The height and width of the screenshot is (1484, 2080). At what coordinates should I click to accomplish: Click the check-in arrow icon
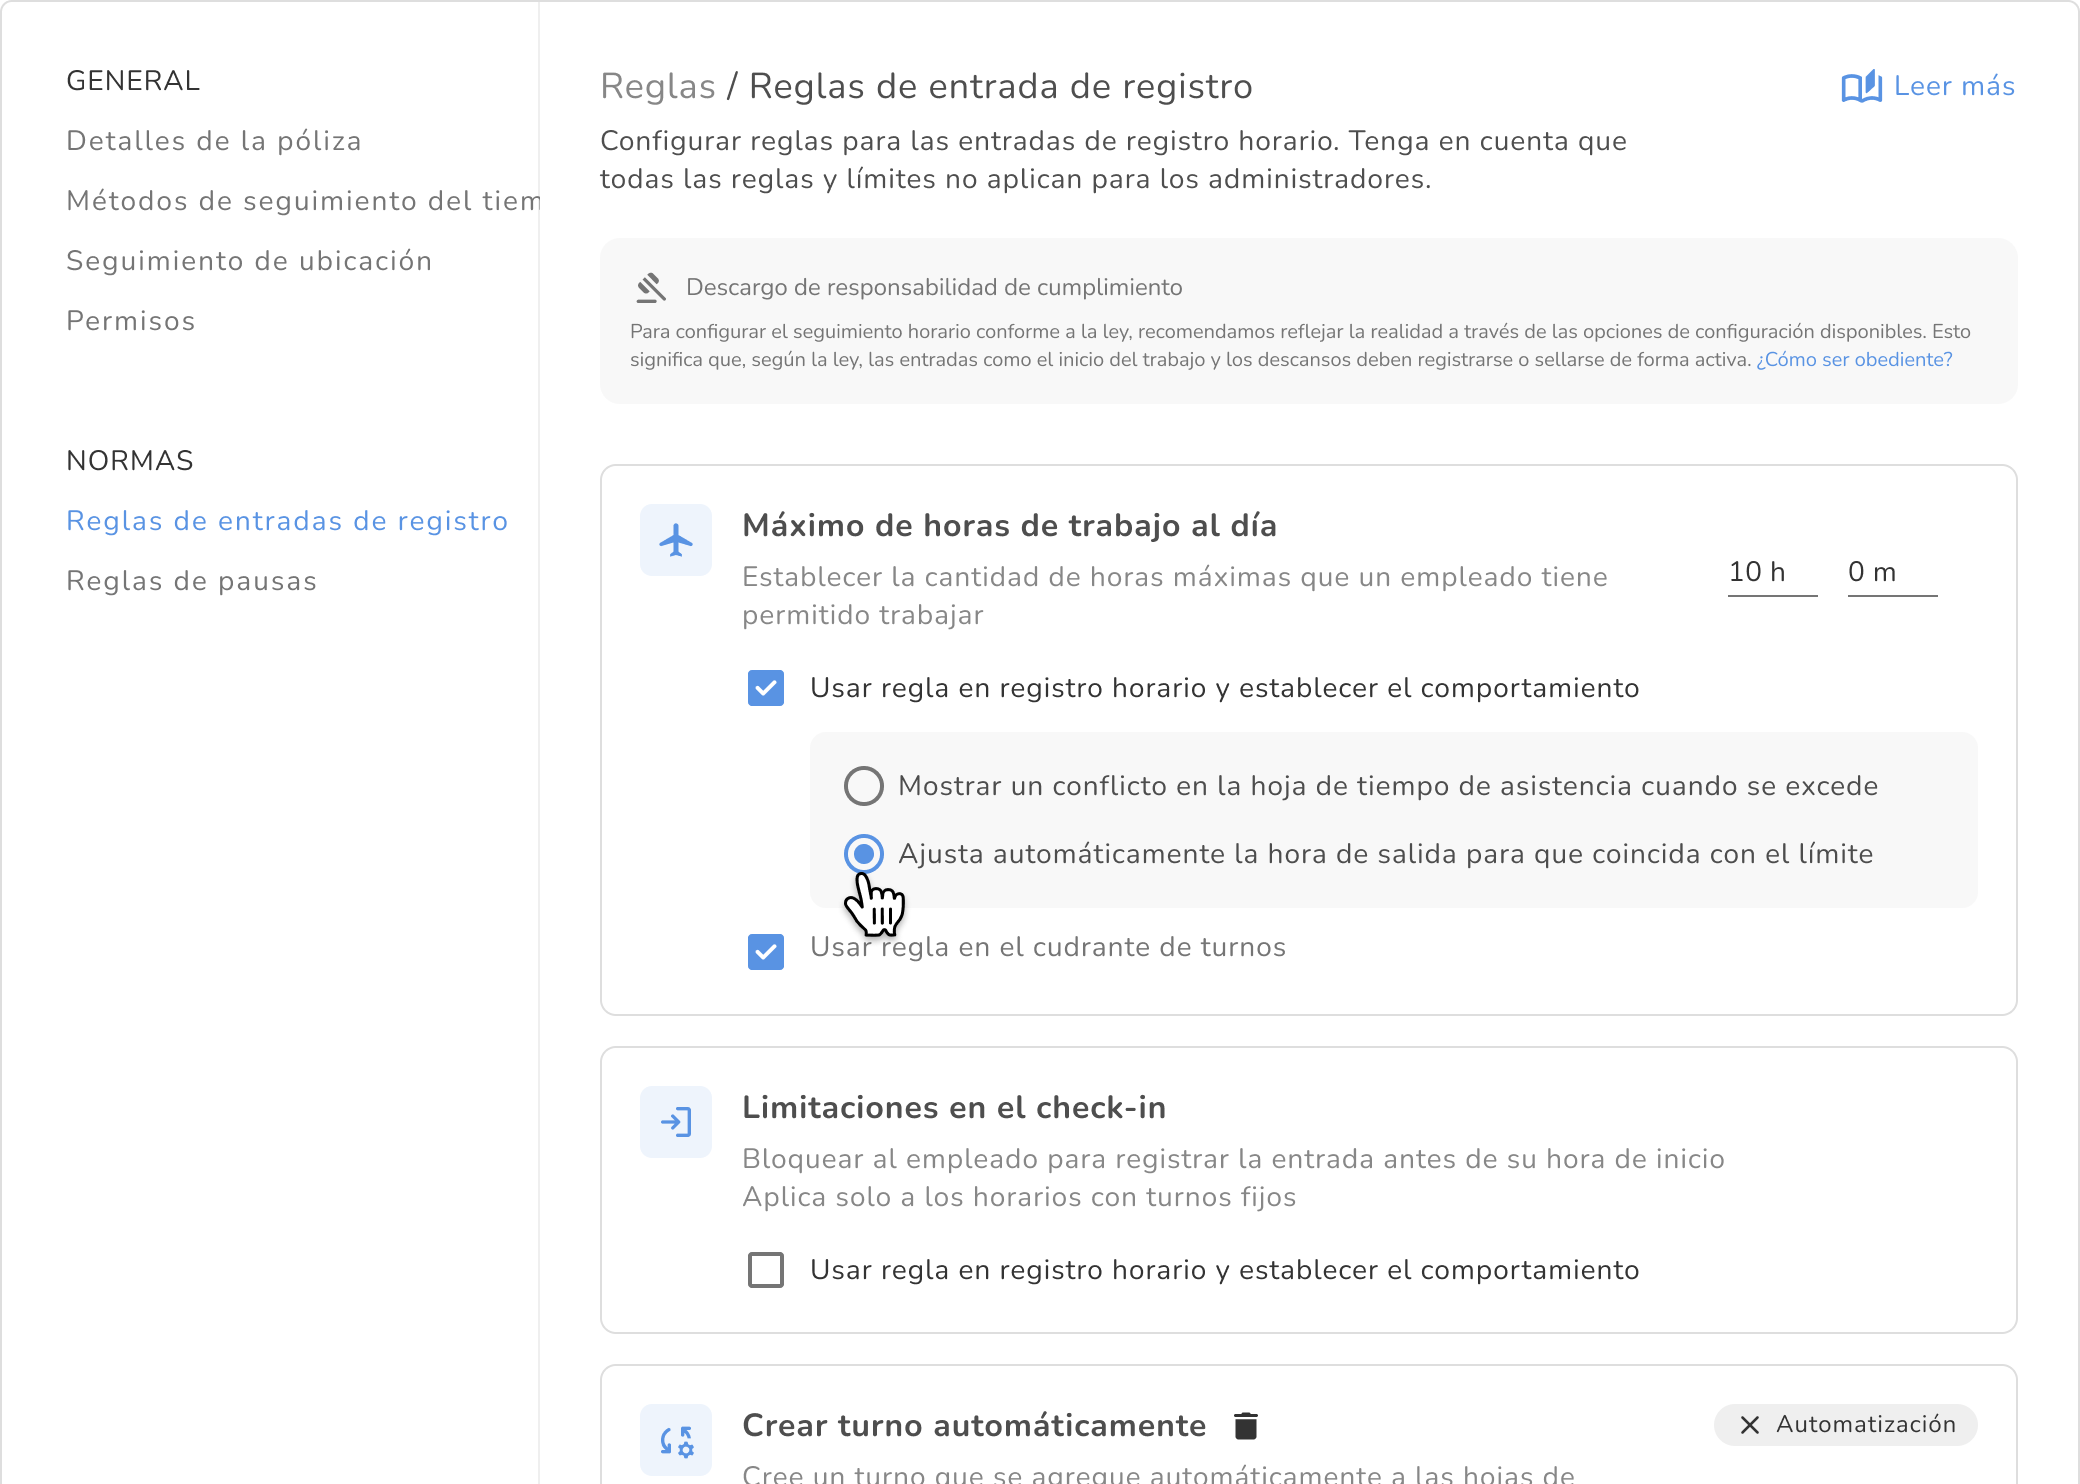coord(676,1122)
